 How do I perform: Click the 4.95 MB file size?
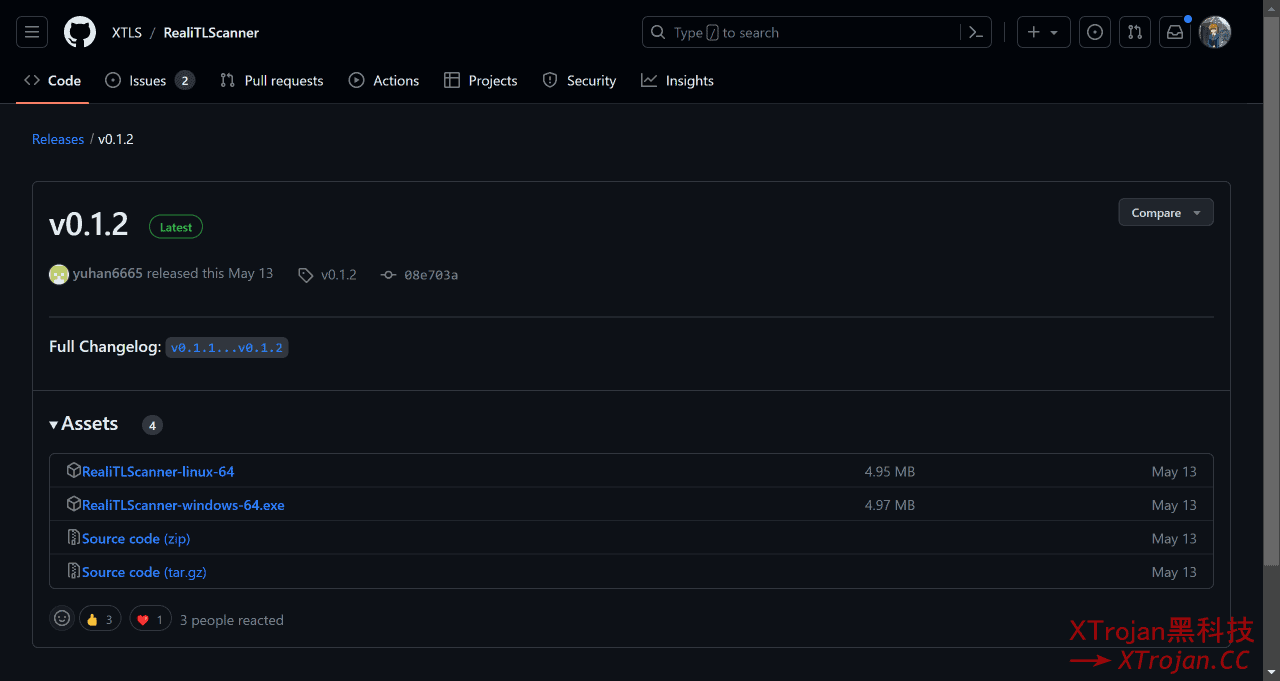pyautogui.click(x=890, y=471)
